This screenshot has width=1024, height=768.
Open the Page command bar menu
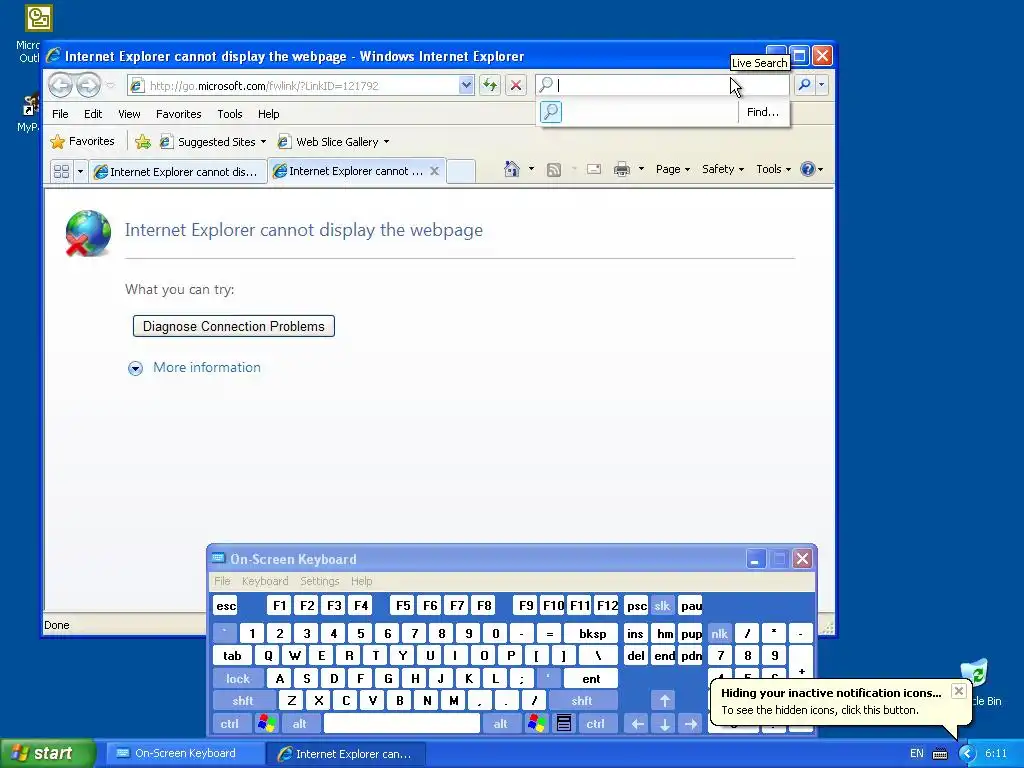pos(673,169)
